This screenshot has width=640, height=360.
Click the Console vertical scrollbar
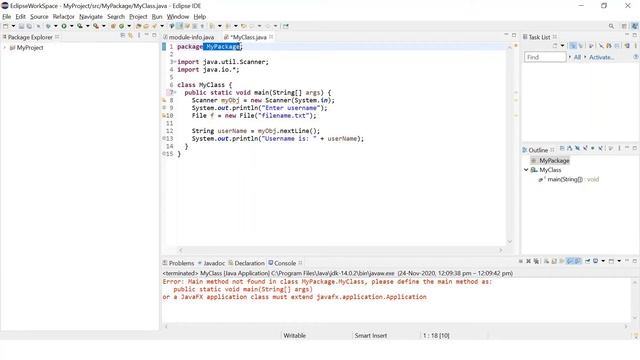coord(635,300)
